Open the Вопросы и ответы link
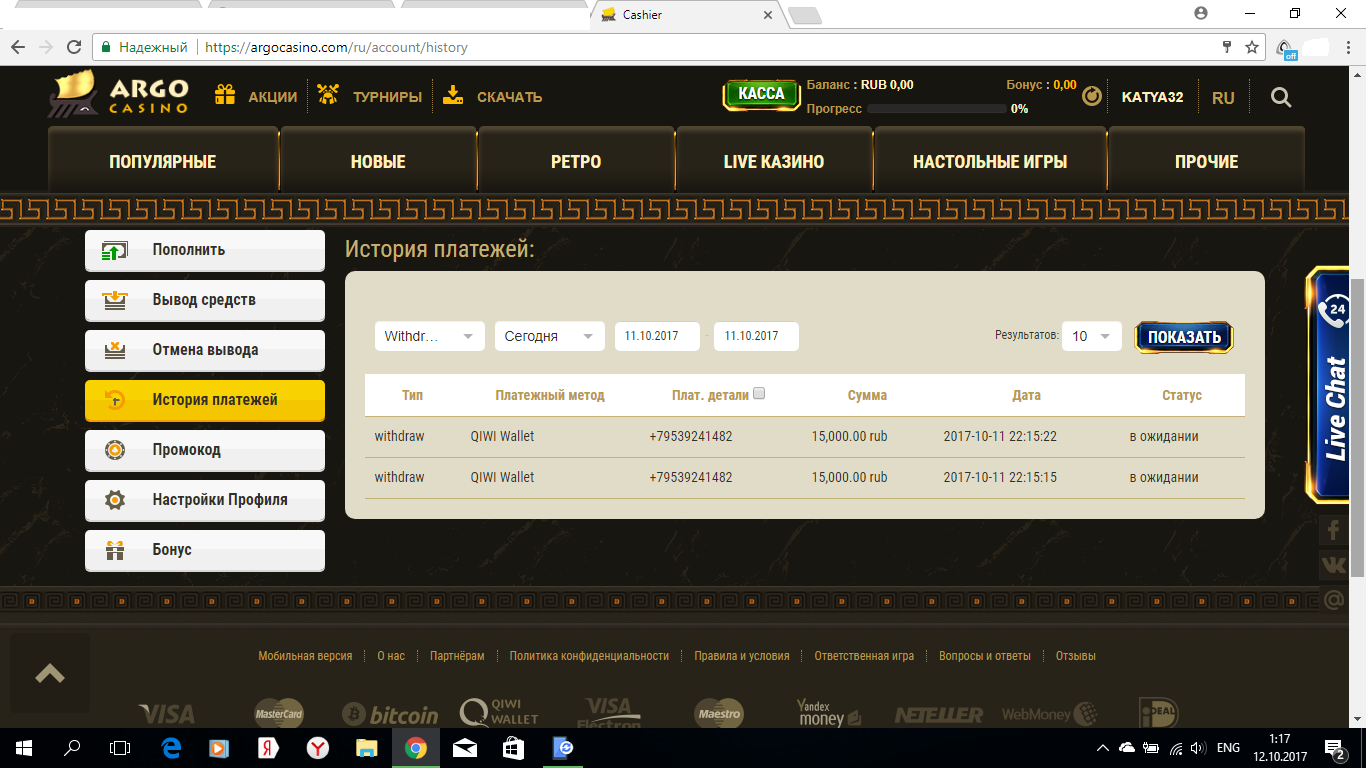The image size is (1366, 768). click(x=985, y=656)
